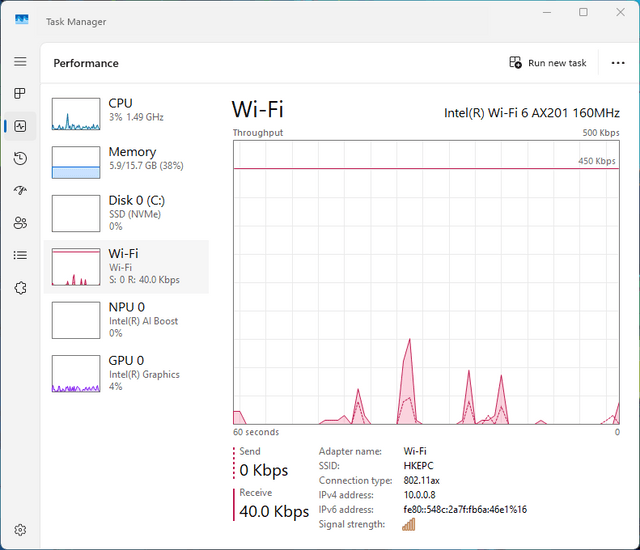Viewport: 640px width, 550px height.
Task: Open the App history page icon
Action: coord(20,158)
